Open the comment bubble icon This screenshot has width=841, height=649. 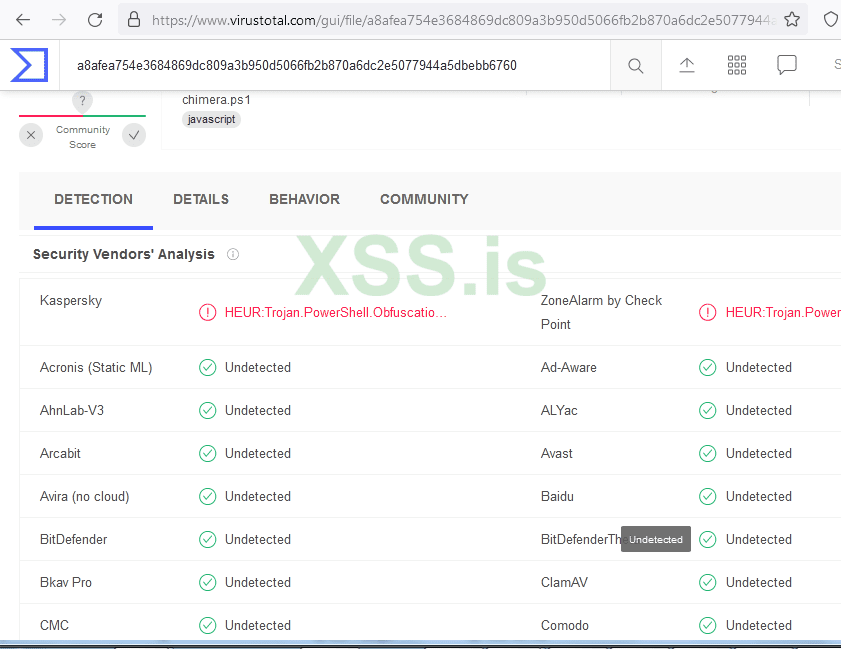click(787, 65)
